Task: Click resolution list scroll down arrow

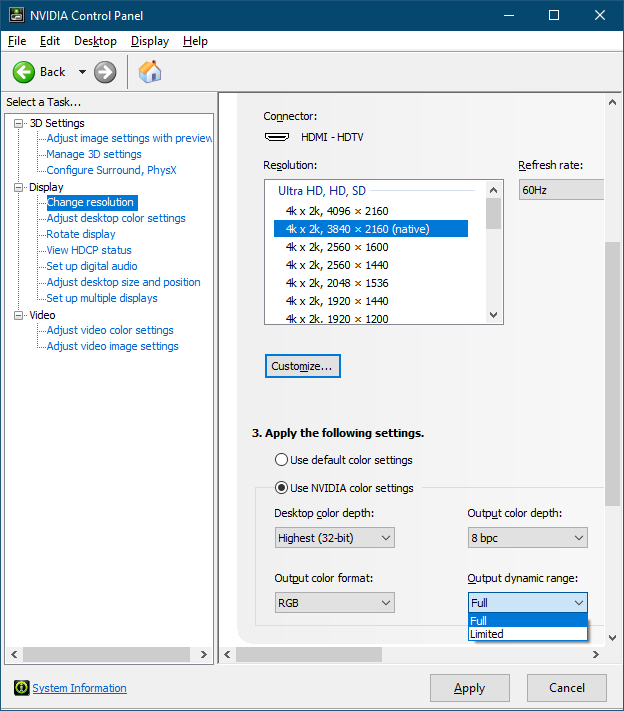Action: (494, 315)
